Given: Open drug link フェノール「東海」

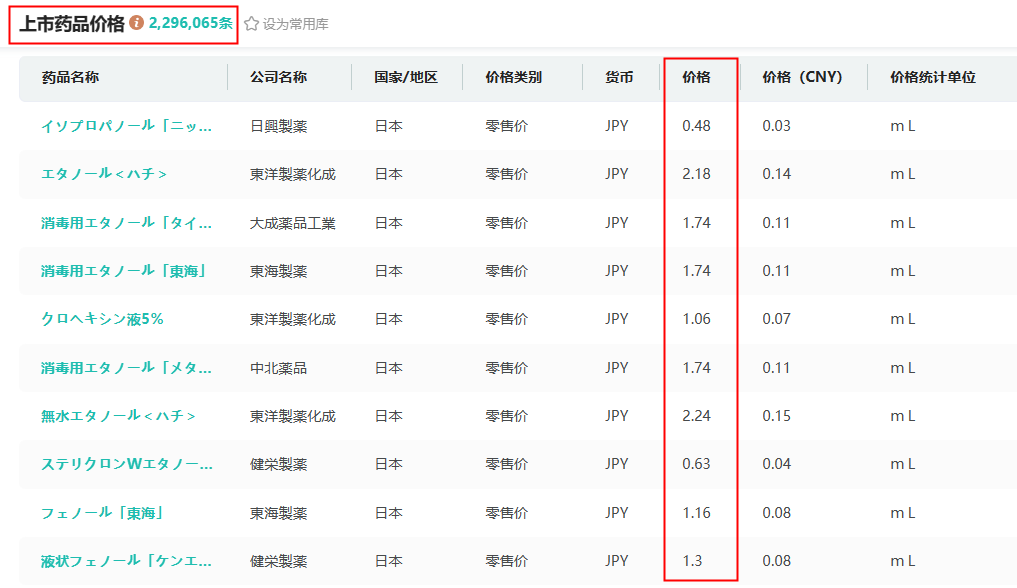Looking at the screenshot, I should click(x=102, y=513).
